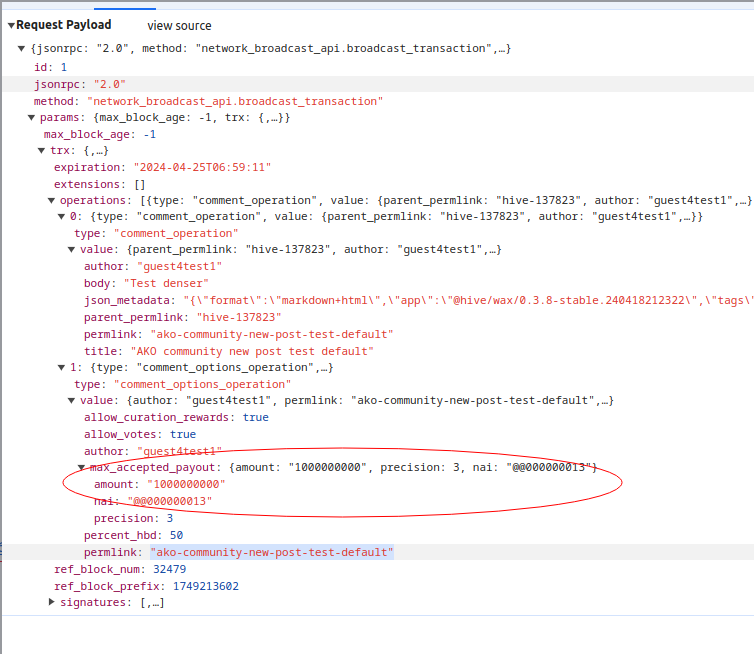
Task: Select the ref_block_prefix value
Action: pyautogui.click(x=205, y=586)
